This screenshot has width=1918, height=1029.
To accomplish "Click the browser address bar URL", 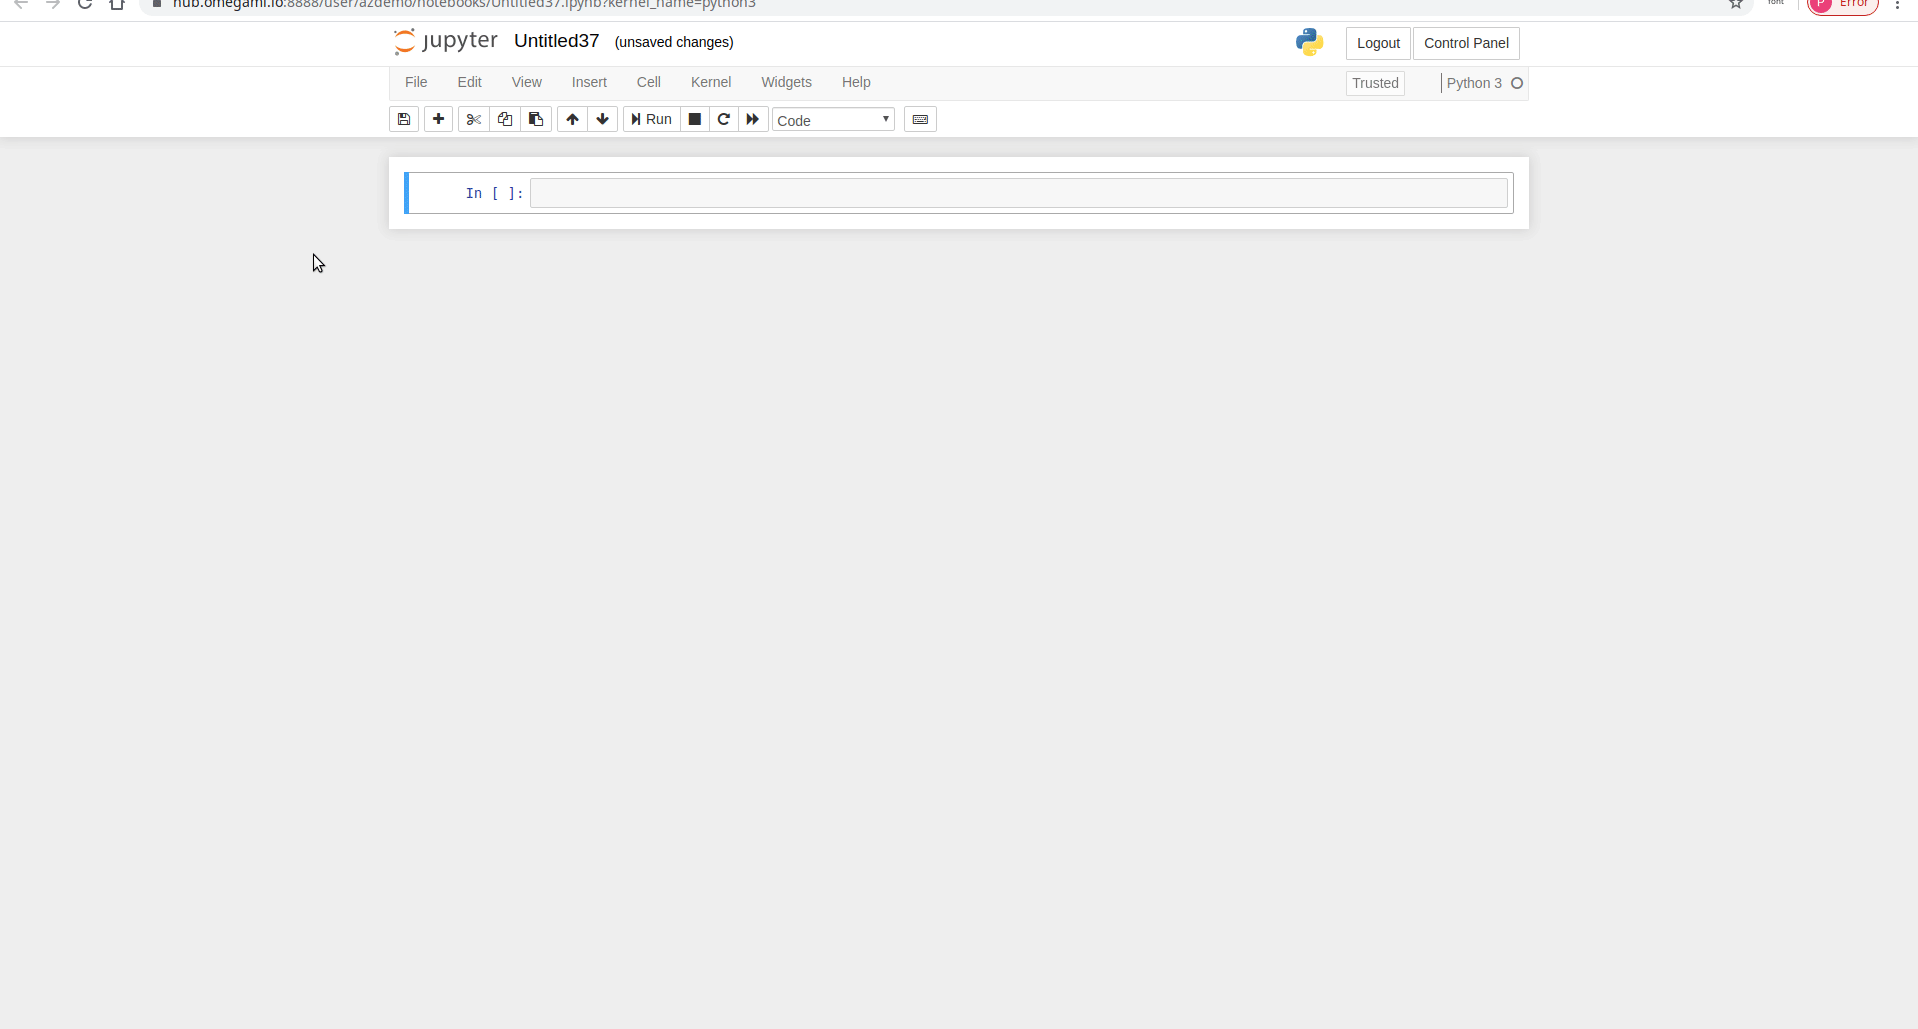I will tap(464, 4).
